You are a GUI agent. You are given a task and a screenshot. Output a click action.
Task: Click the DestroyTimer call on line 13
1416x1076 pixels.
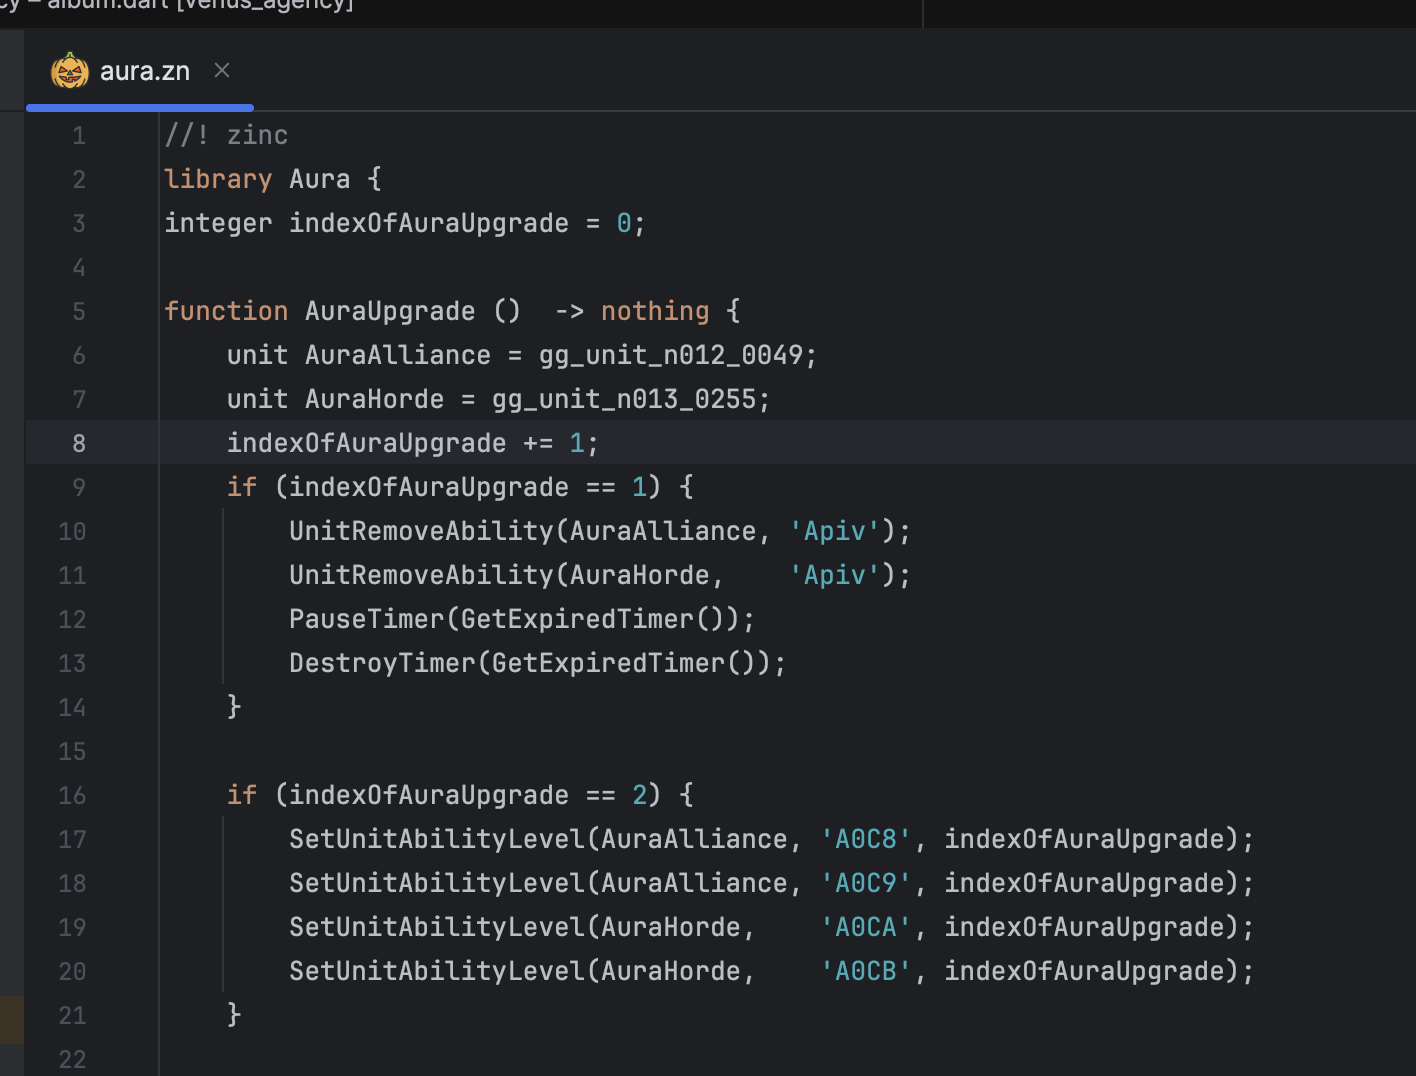tap(382, 663)
